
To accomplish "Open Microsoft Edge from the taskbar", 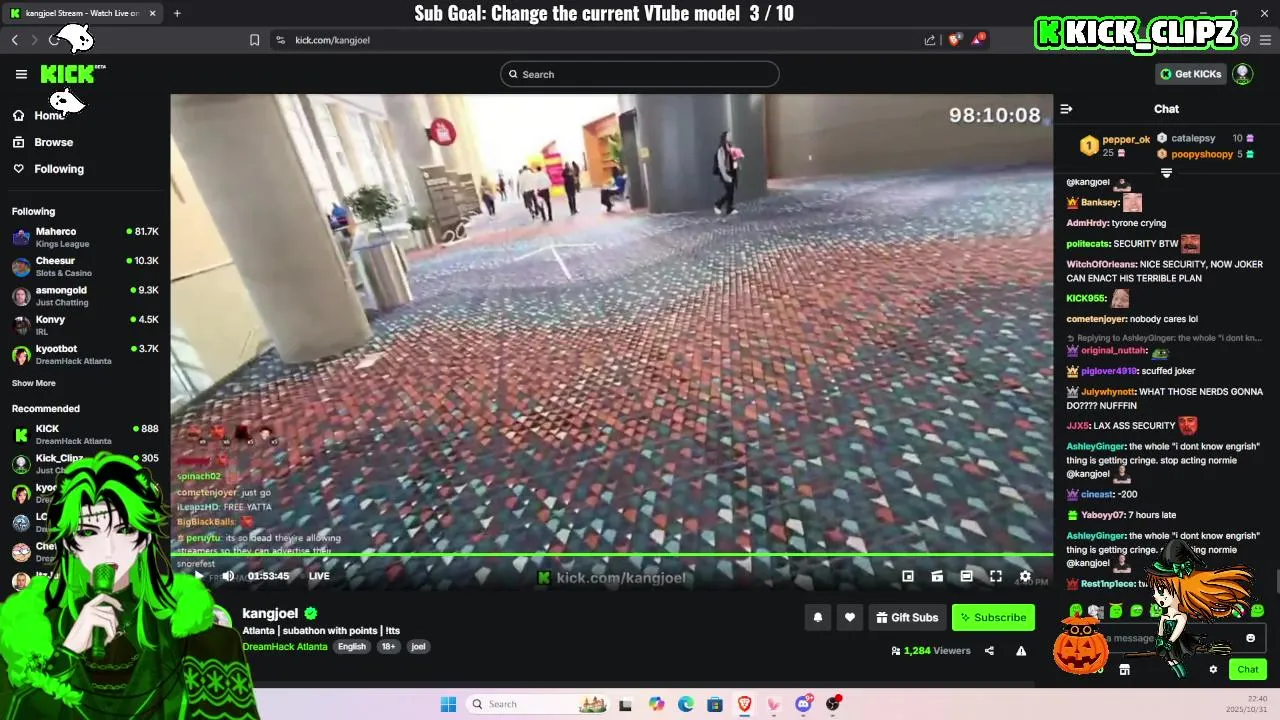I will (686, 704).
